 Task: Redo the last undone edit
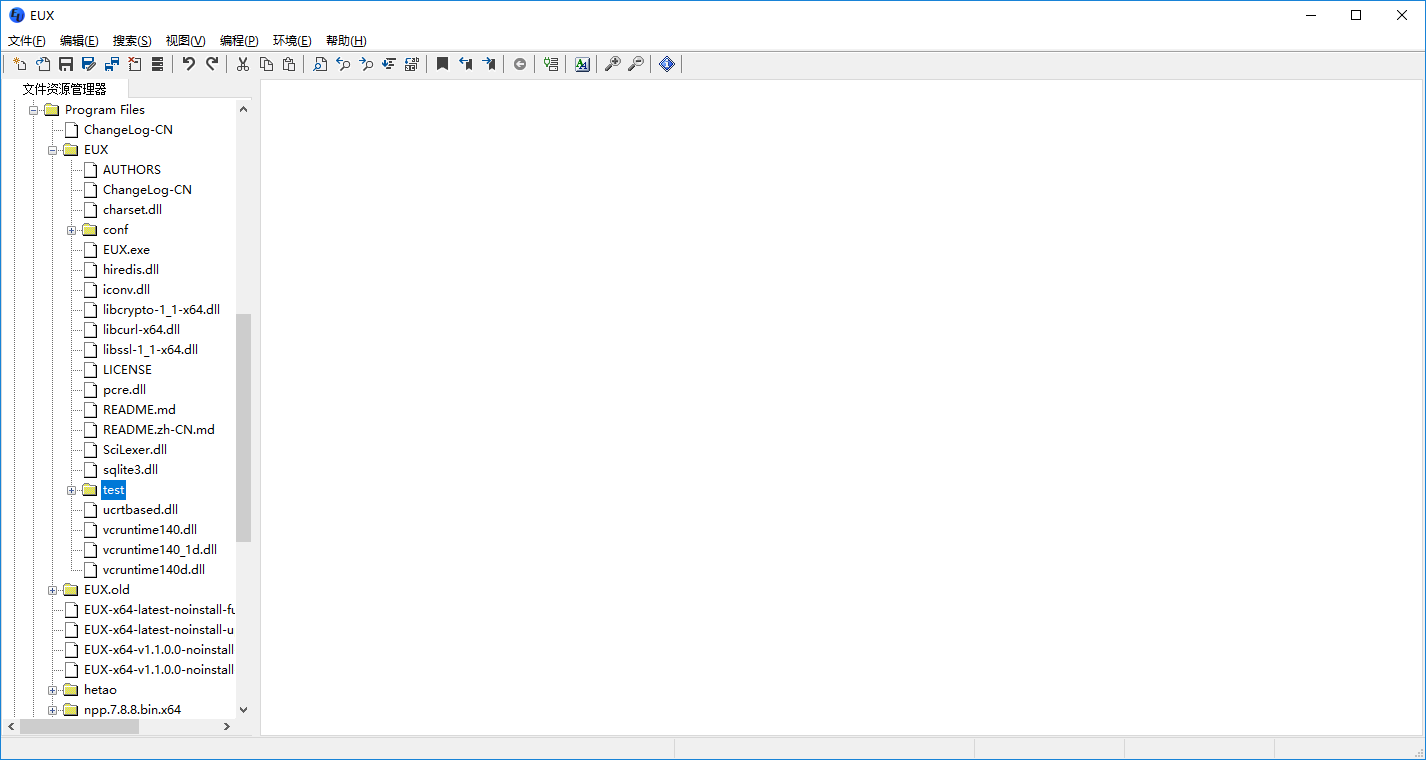click(x=212, y=64)
